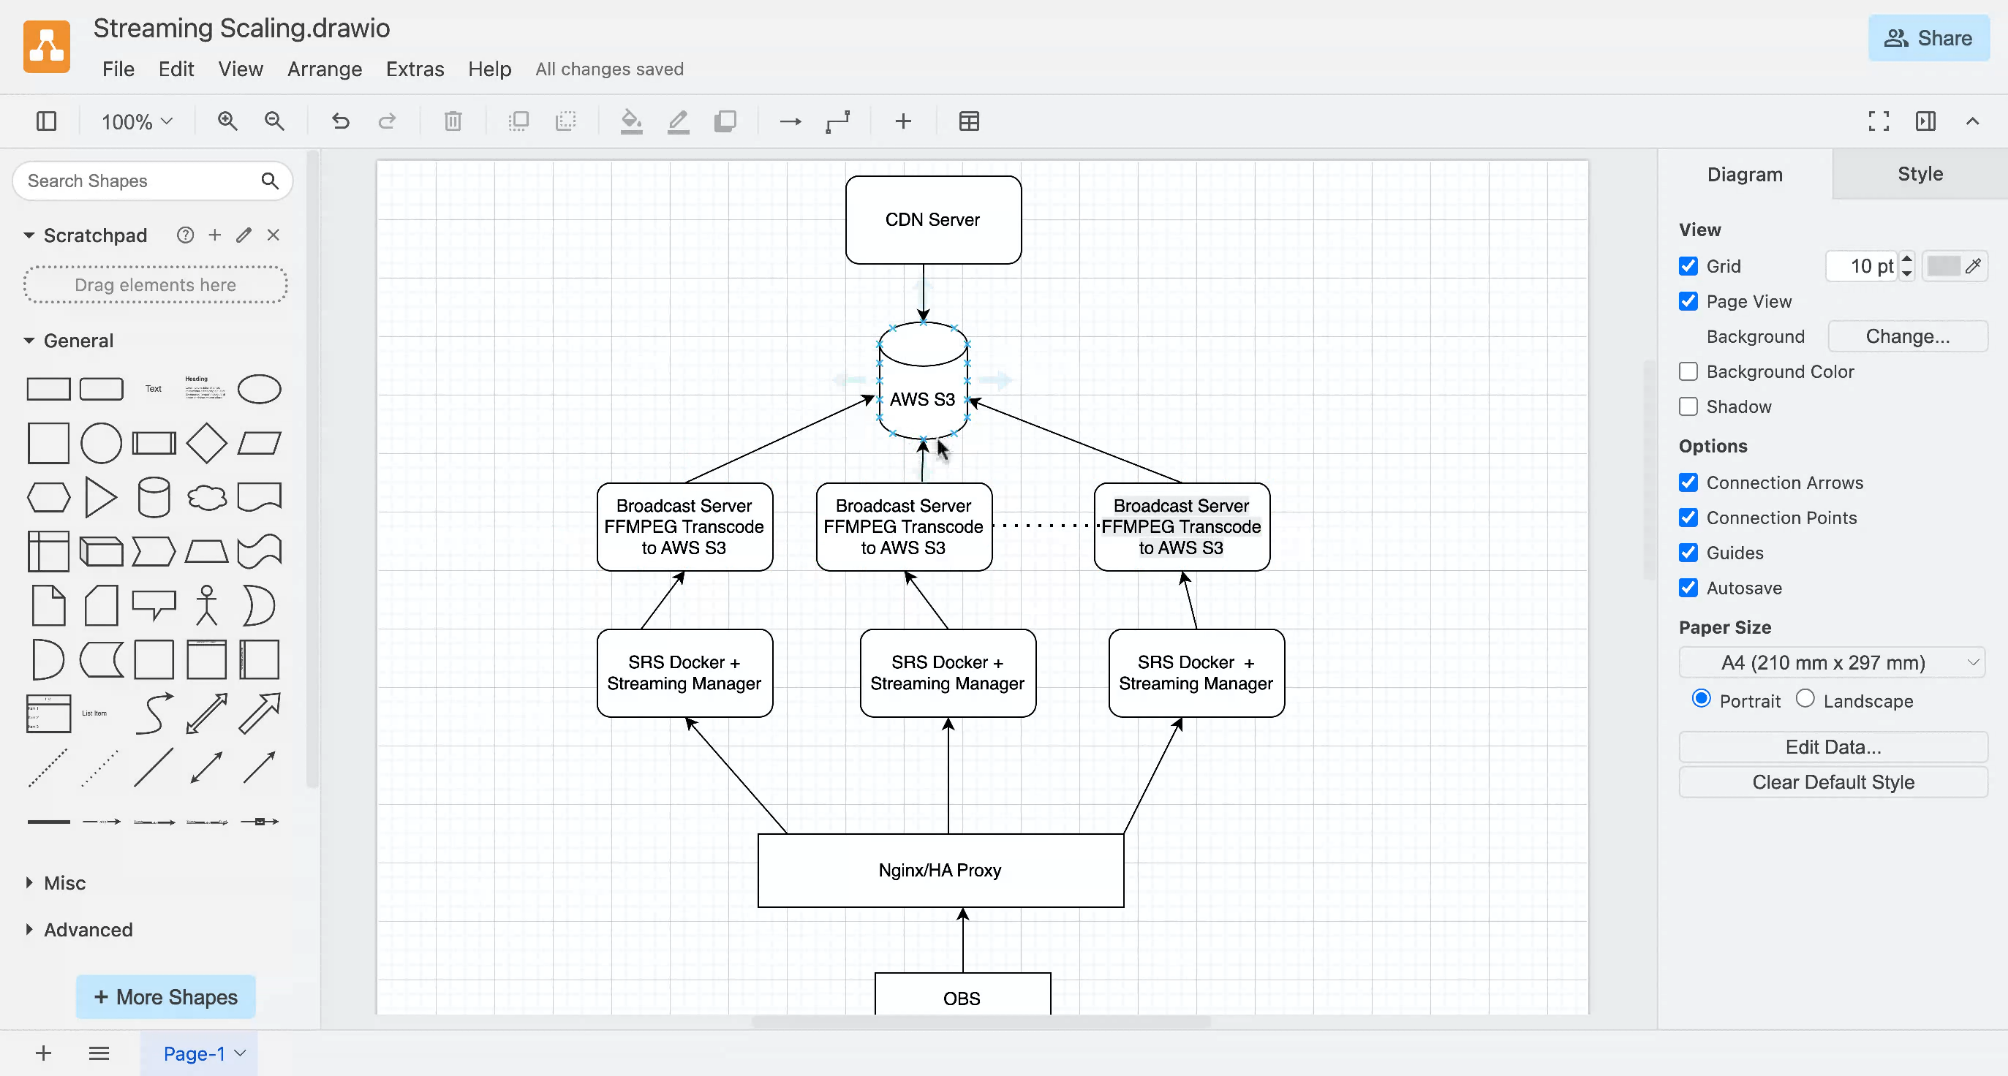Viewport: 2008px width, 1076px height.
Task: Enter fullscreen mode with the corner-brackets icon
Action: tap(1879, 121)
